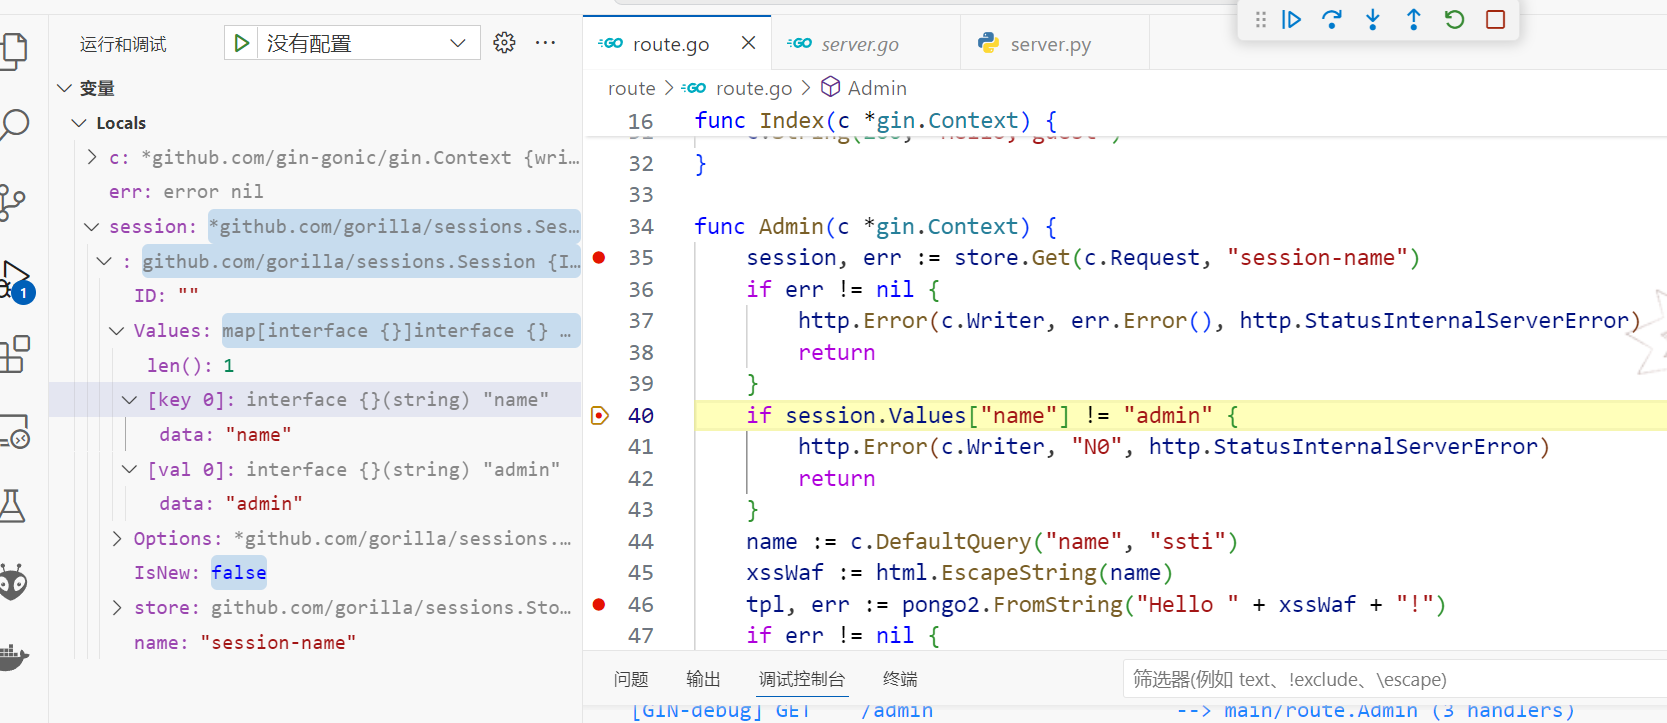Remove the breakpoint at line 46
Image resolution: width=1667 pixels, height=723 pixels.
(x=599, y=605)
